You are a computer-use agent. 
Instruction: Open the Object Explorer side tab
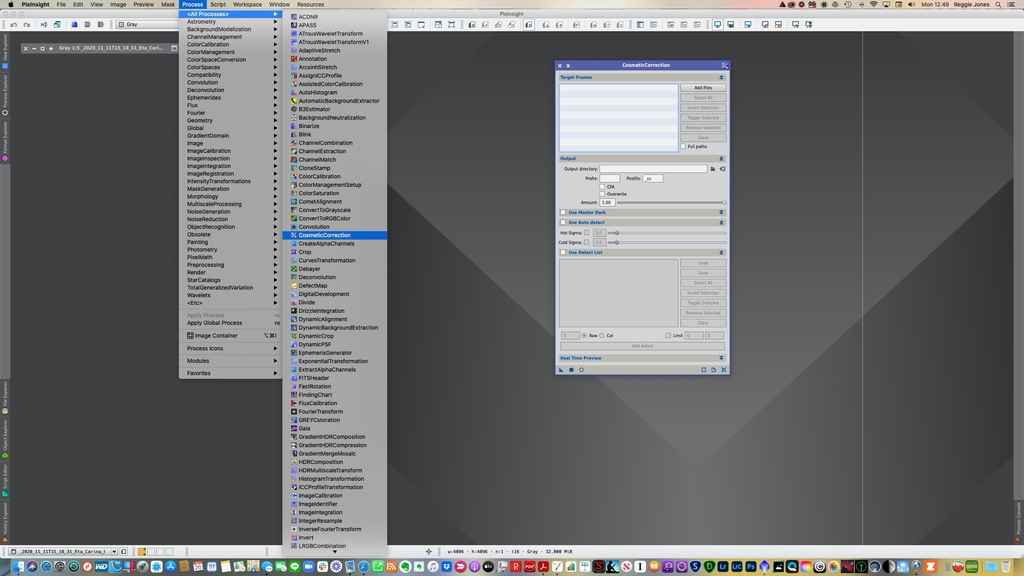pyautogui.click(x=5, y=439)
